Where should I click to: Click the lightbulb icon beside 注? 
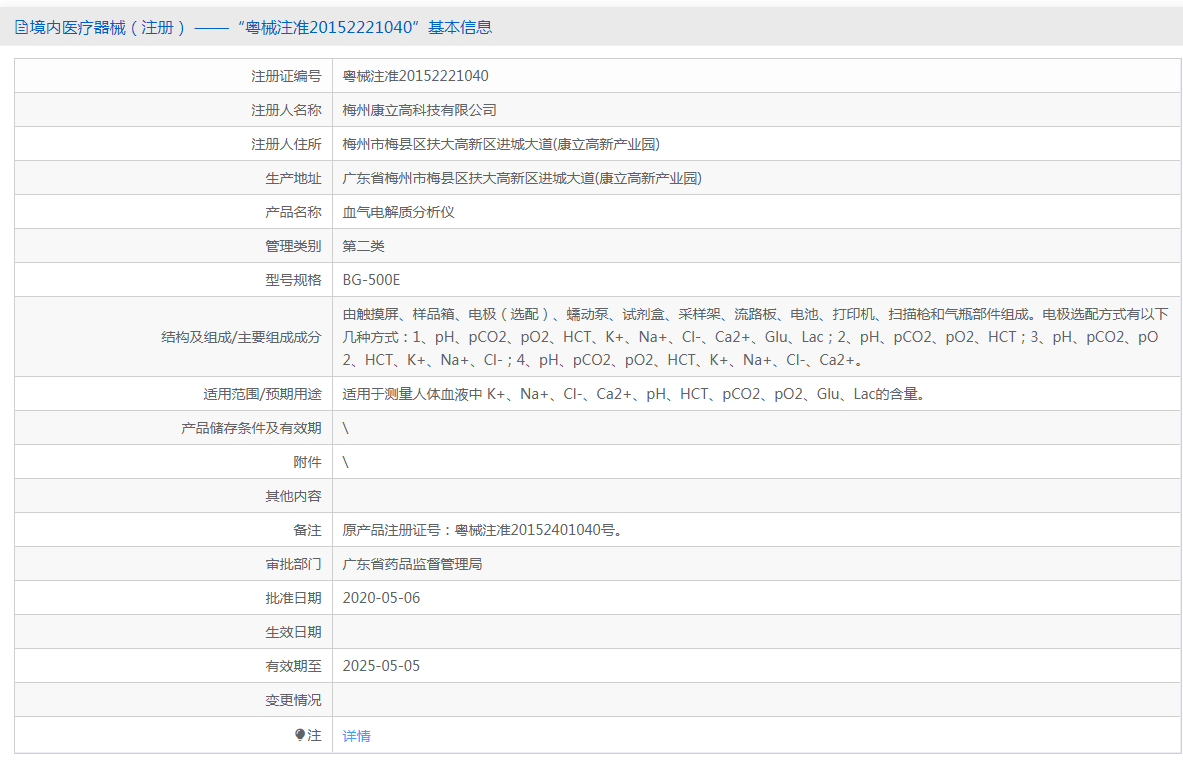click(300, 735)
